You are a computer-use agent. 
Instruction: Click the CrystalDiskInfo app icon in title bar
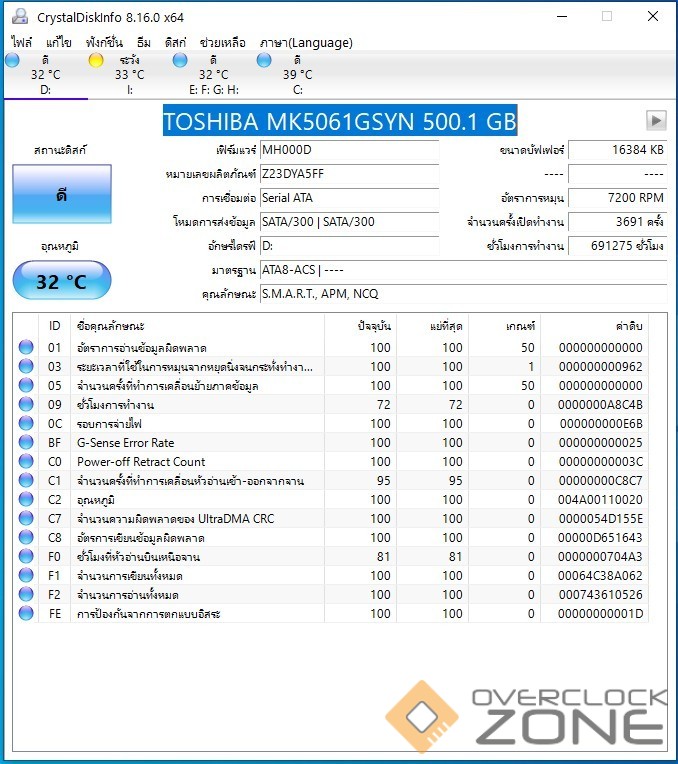(20, 17)
